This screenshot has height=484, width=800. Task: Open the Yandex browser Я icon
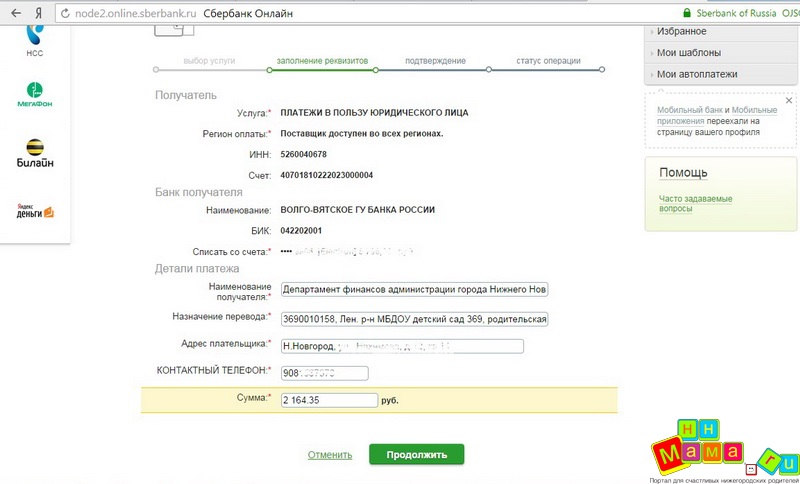pyautogui.click(x=39, y=14)
